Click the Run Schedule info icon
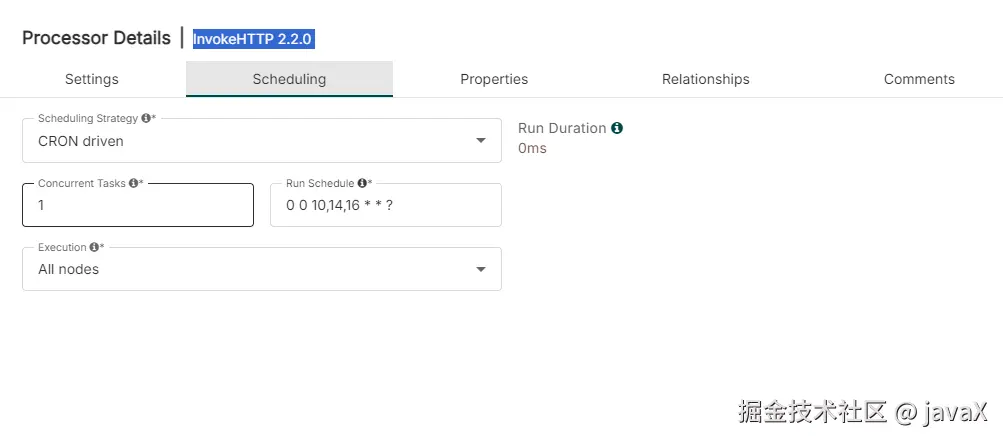The image size is (1003, 442). point(362,183)
